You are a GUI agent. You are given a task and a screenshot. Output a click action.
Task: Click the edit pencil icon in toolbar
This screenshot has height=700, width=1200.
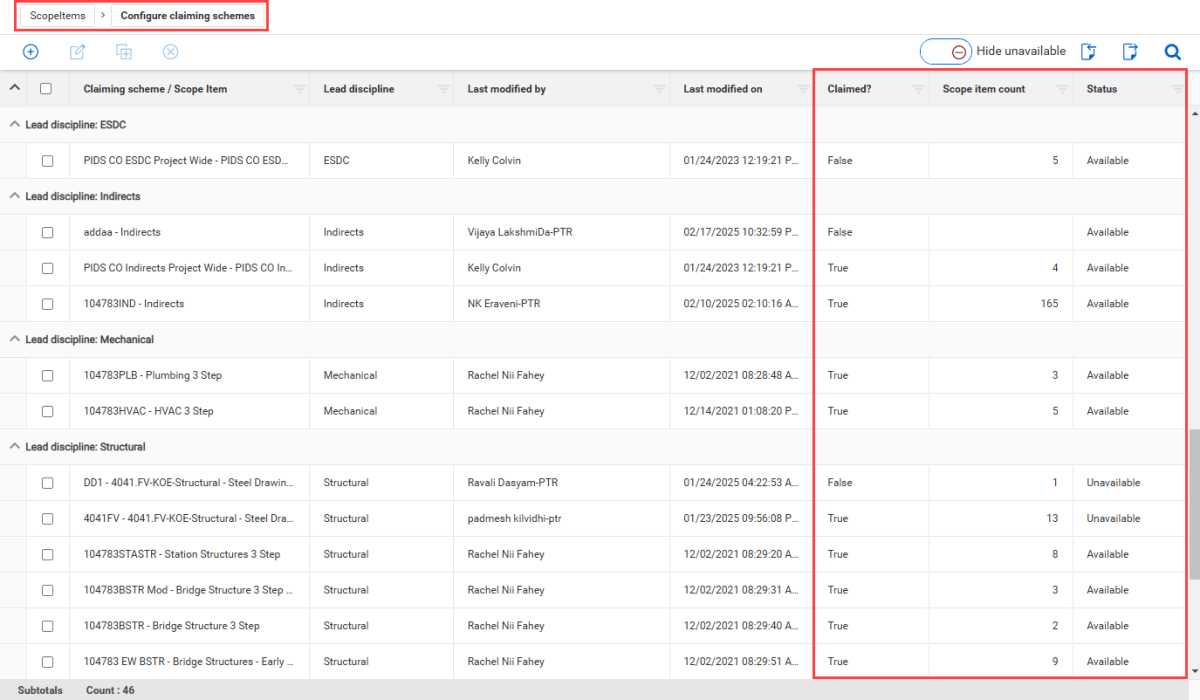[x=77, y=52]
